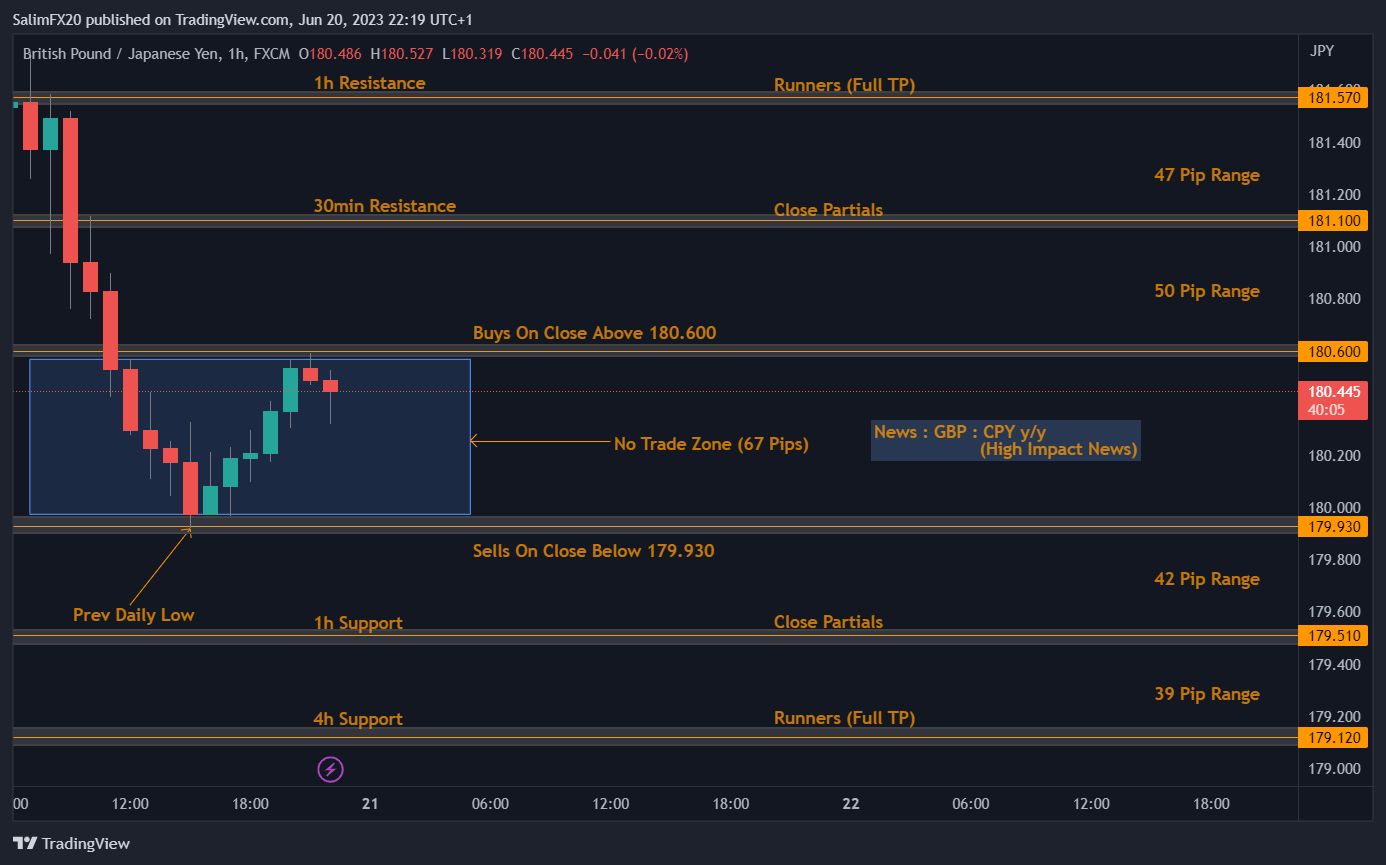Click the News: GBP CPY y/y label box
This screenshot has height=865, width=1386.
tap(1004, 441)
